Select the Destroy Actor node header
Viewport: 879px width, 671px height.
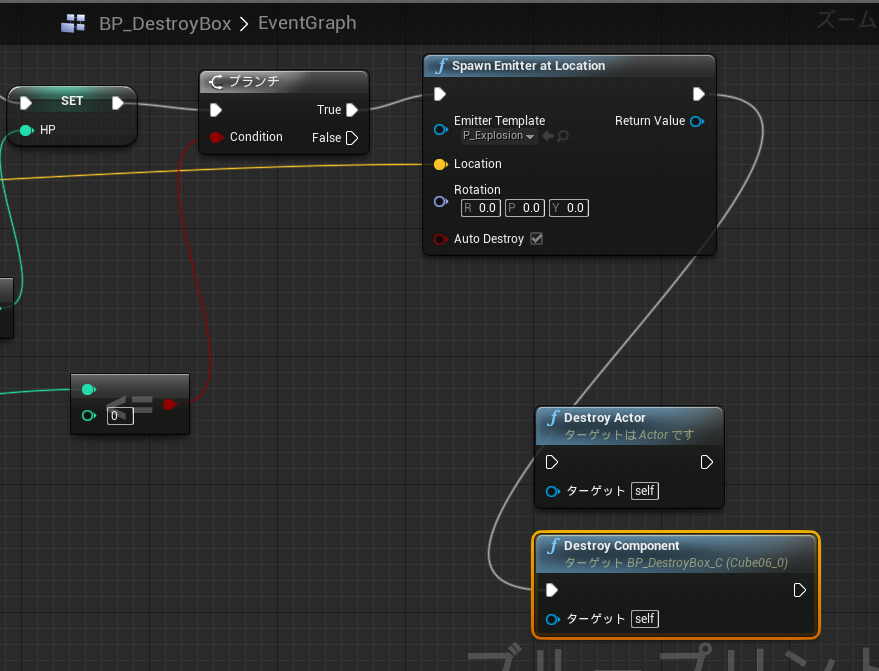(x=630, y=426)
